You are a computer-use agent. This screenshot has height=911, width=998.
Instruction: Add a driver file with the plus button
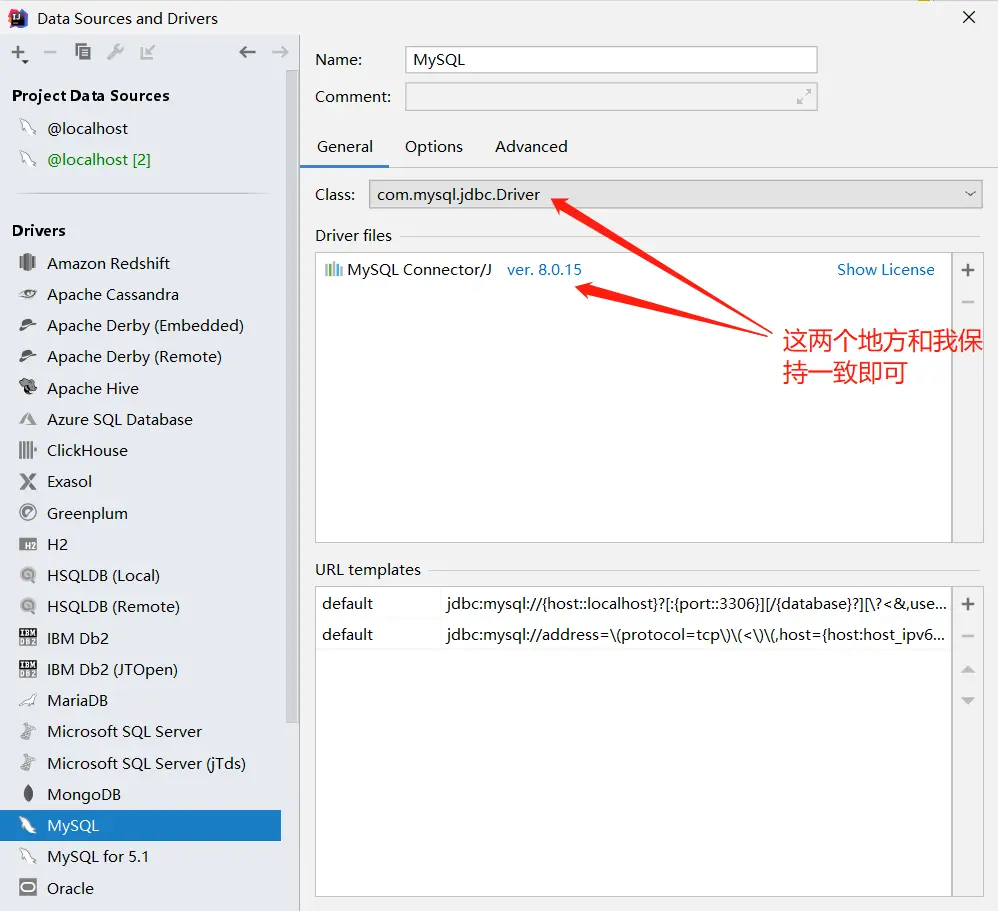[x=968, y=270]
